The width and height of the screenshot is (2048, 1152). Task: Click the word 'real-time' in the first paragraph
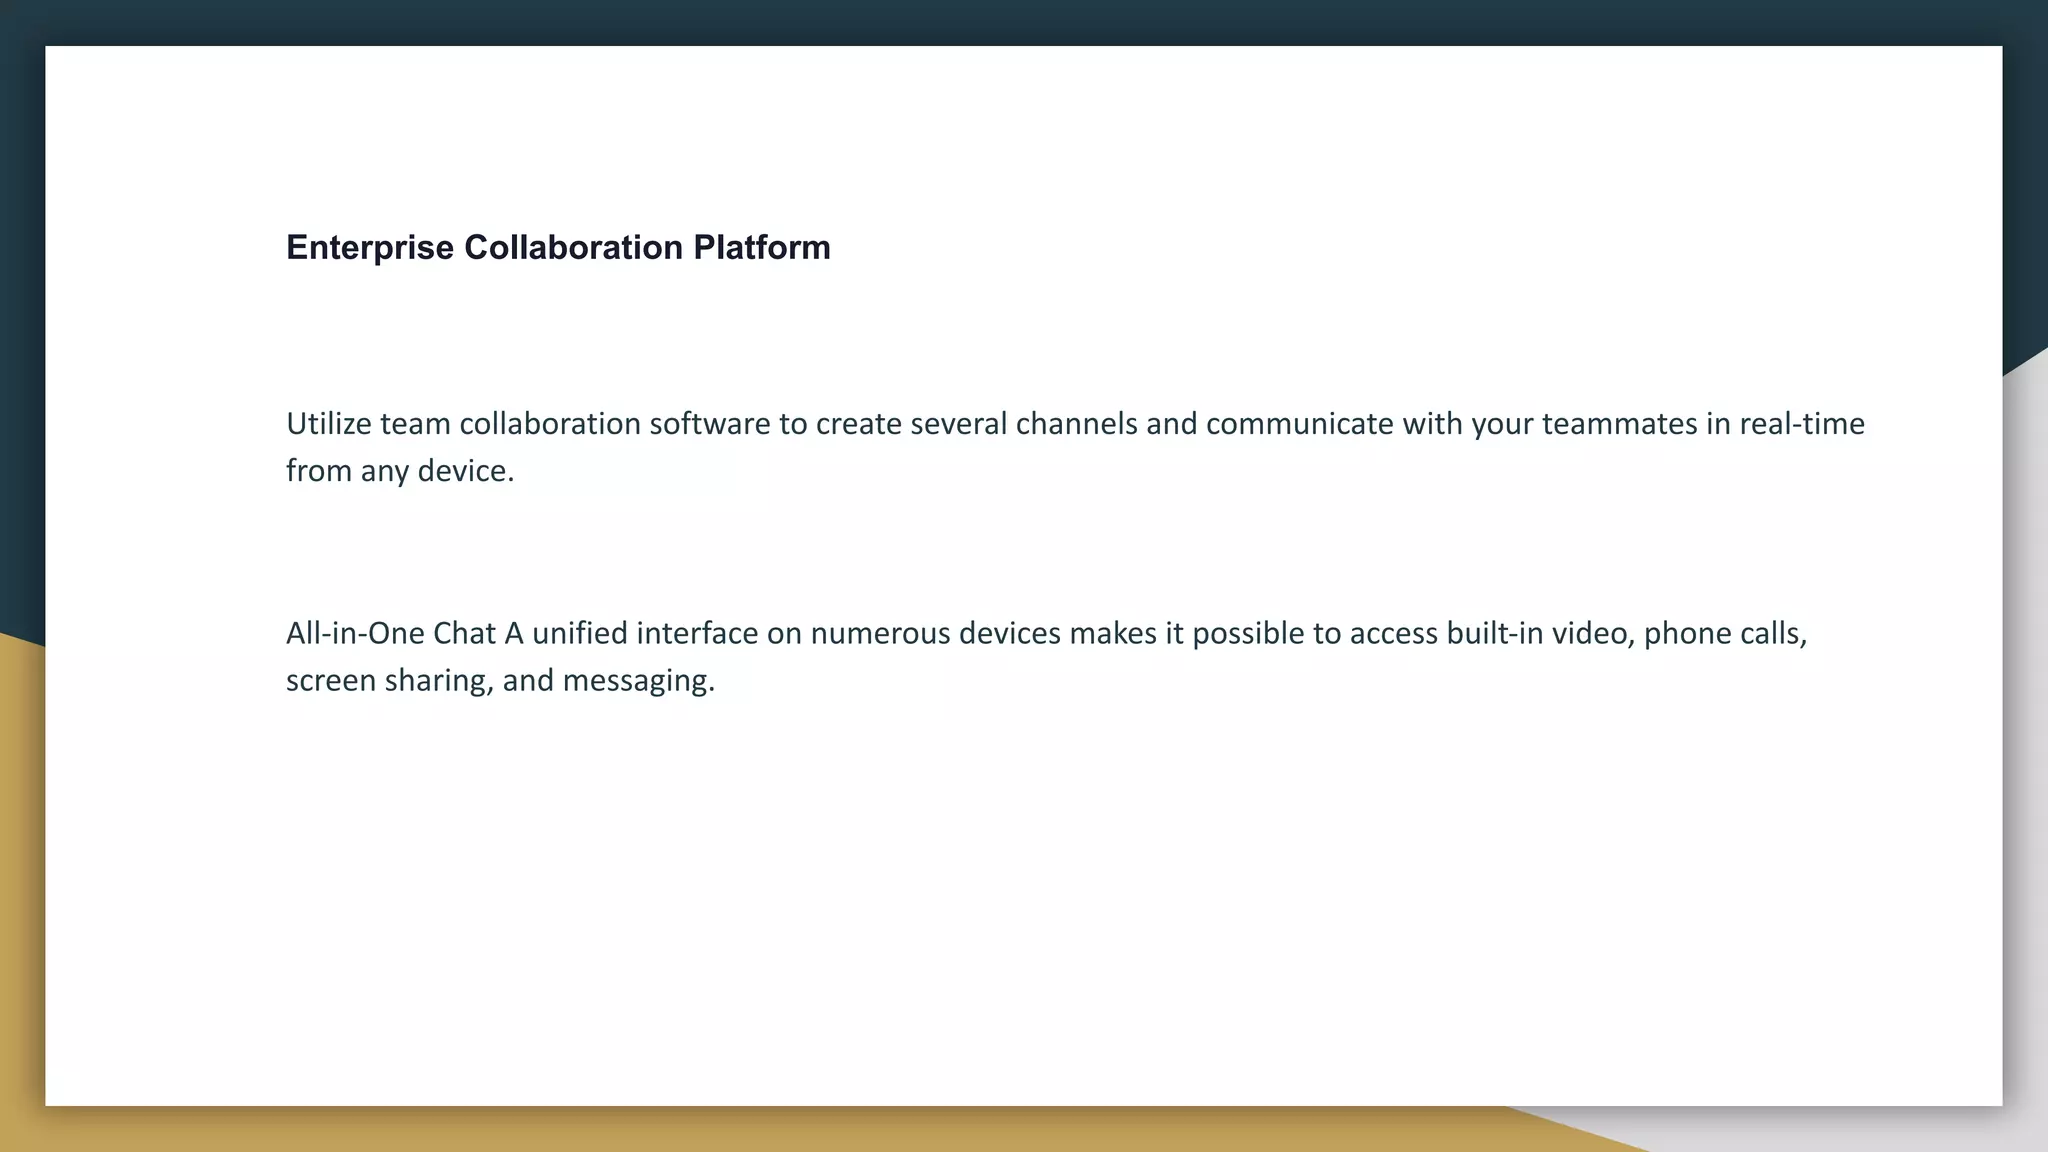tap(1801, 424)
